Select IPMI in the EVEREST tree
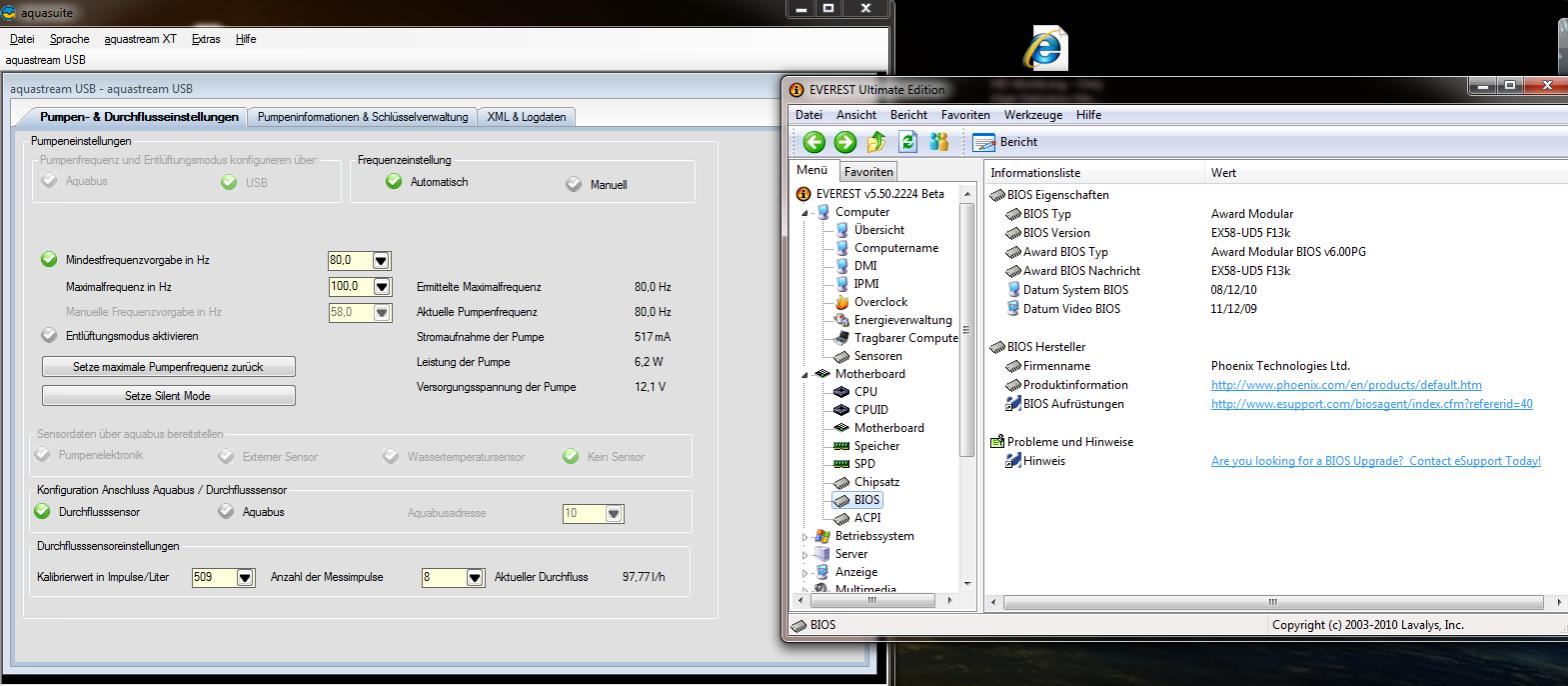Image resolution: width=1568 pixels, height=686 pixels. click(866, 284)
